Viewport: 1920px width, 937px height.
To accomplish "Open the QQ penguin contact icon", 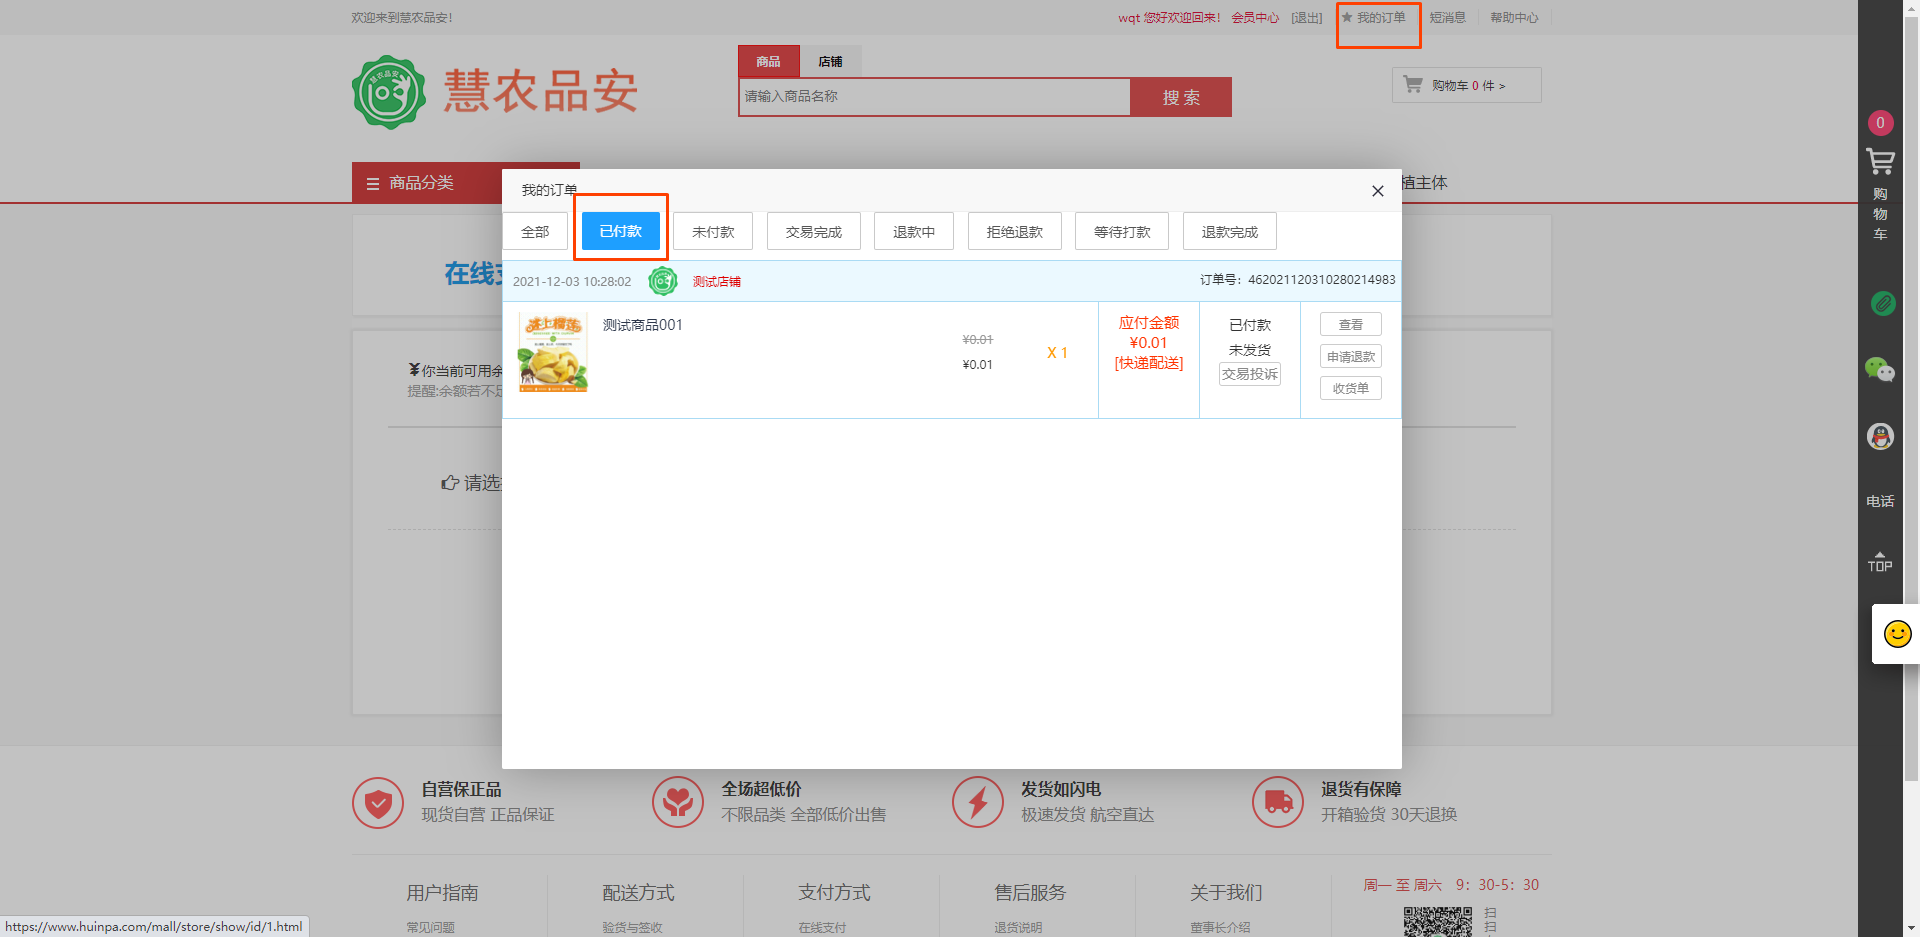I will click(x=1880, y=437).
